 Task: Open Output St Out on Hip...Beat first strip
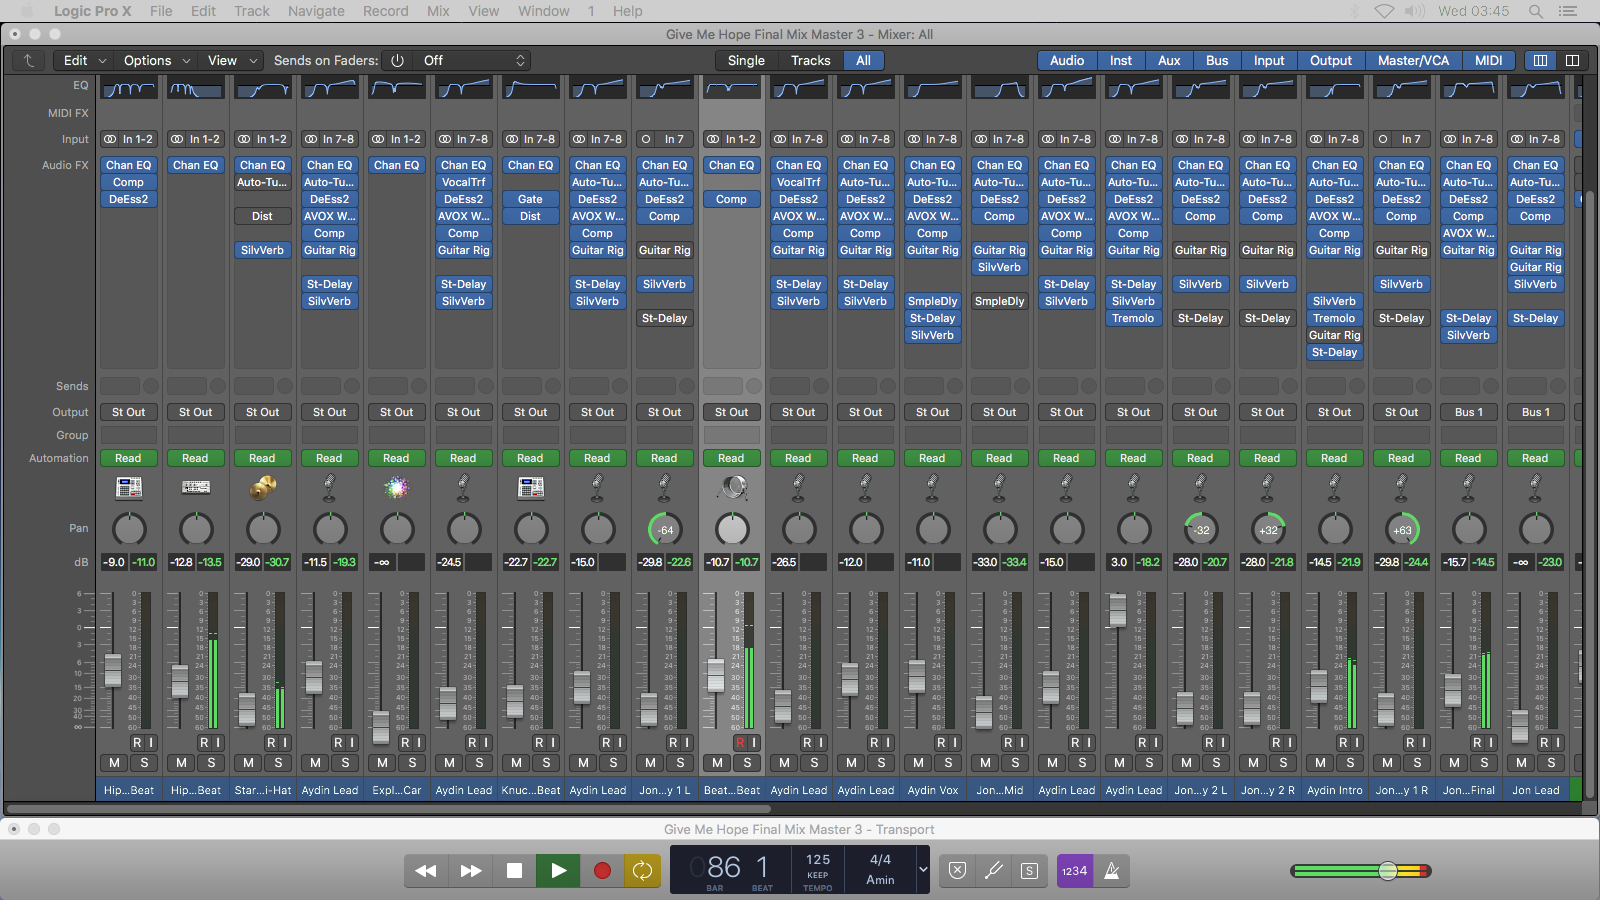129,412
